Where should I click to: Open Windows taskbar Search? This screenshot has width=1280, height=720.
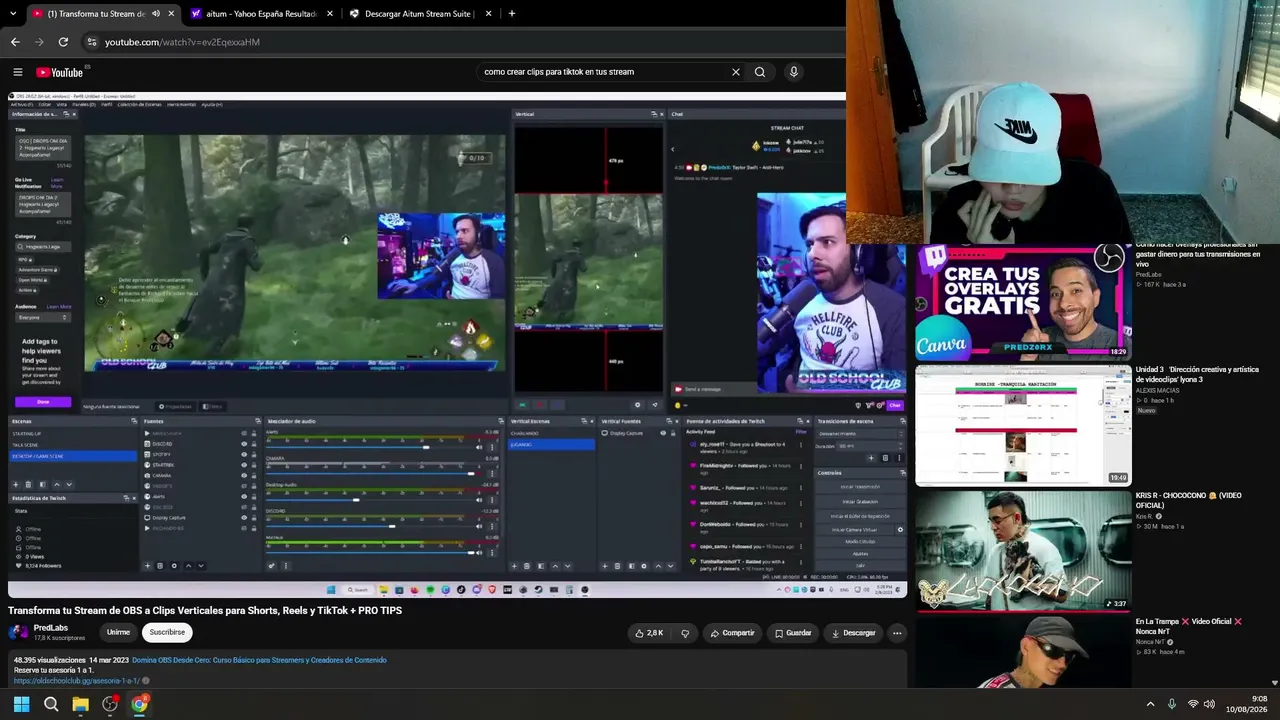(51, 704)
